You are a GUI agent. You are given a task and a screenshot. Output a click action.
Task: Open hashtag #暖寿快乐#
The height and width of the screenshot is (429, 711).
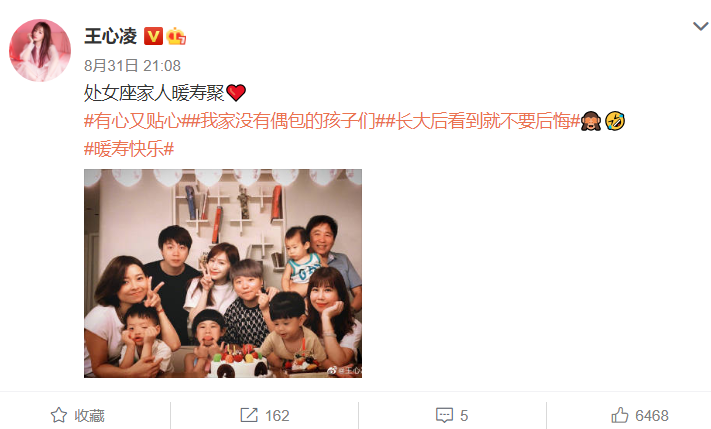pyautogui.click(x=129, y=149)
